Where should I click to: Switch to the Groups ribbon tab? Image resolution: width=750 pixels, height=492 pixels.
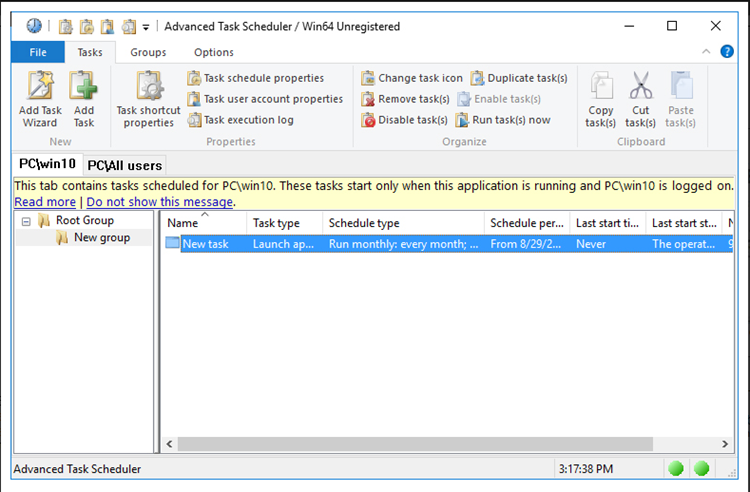(148, 52)
